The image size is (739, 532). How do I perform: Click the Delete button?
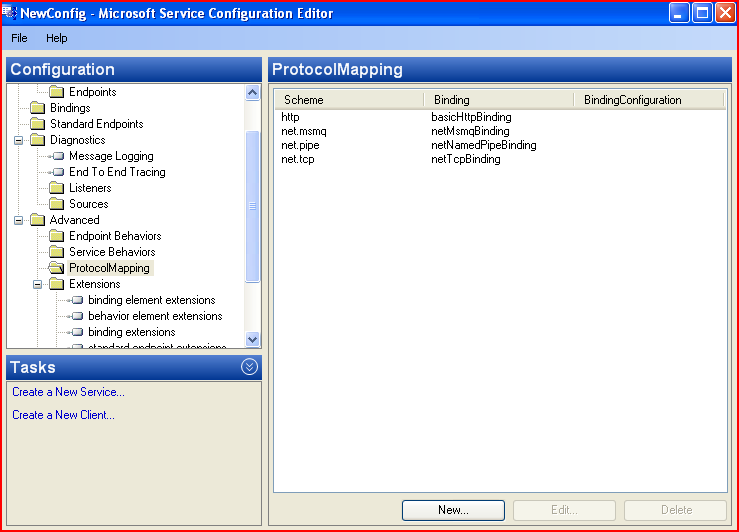point(676,510)
